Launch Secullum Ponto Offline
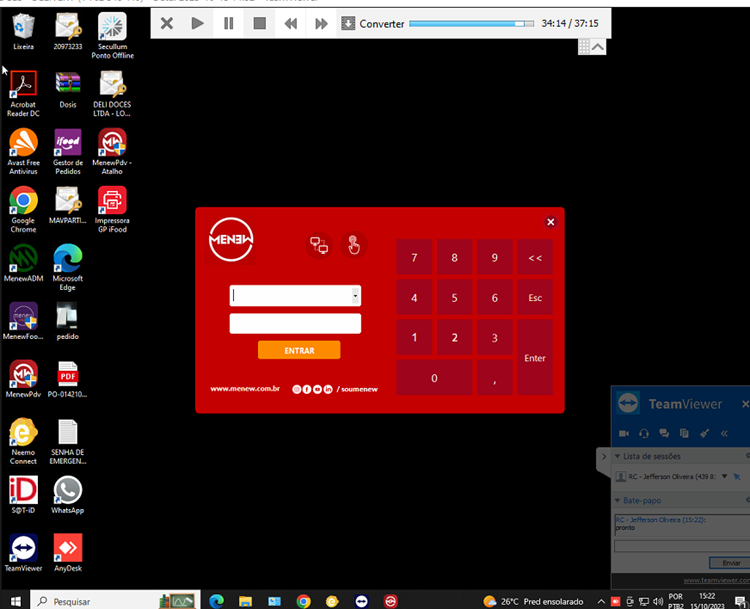 (x=112, y=36)
